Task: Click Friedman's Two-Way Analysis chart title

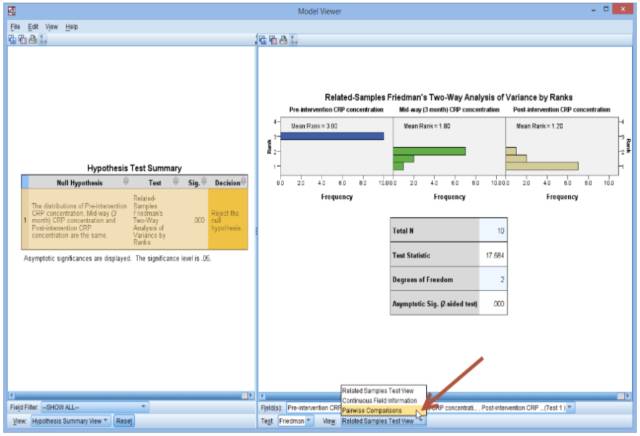Action: [448, 97]
